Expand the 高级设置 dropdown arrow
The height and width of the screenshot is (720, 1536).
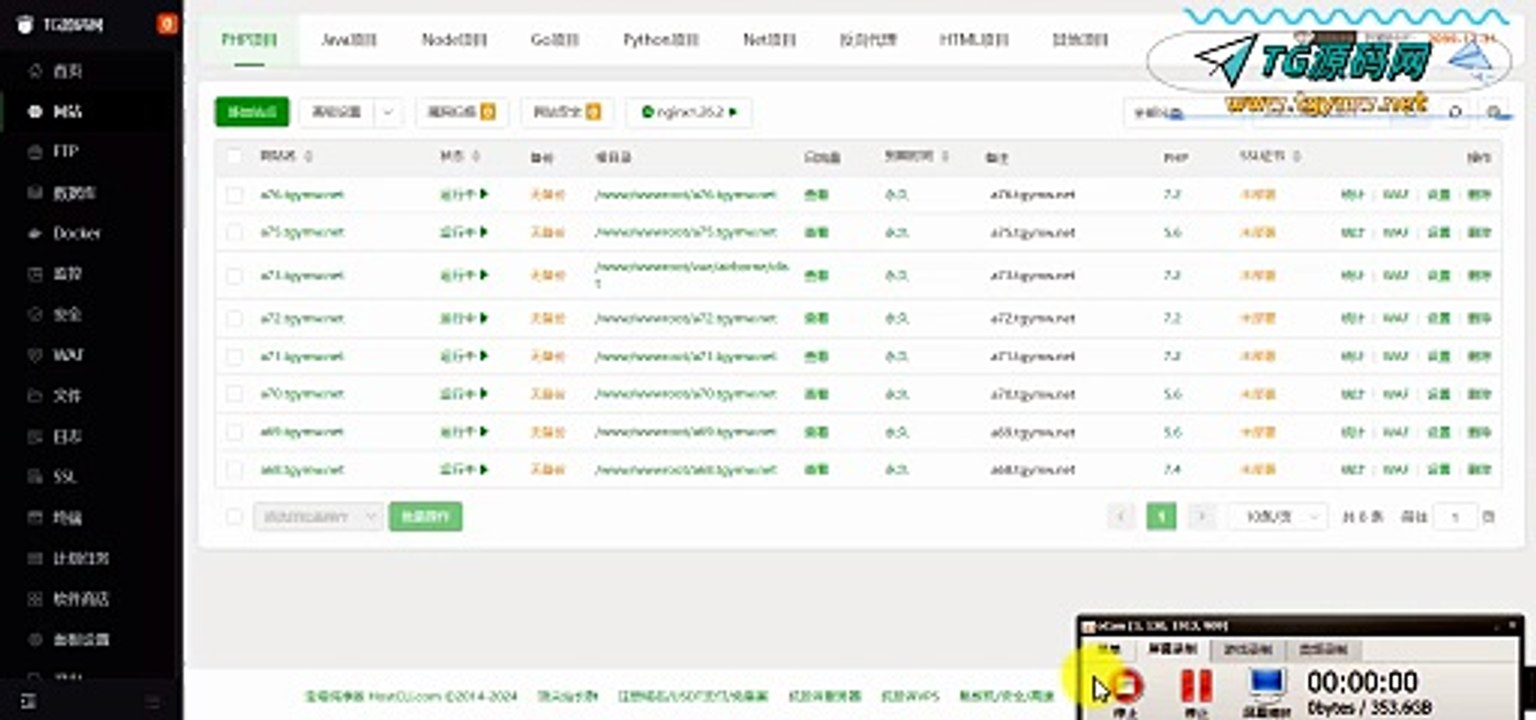[389, 113]
